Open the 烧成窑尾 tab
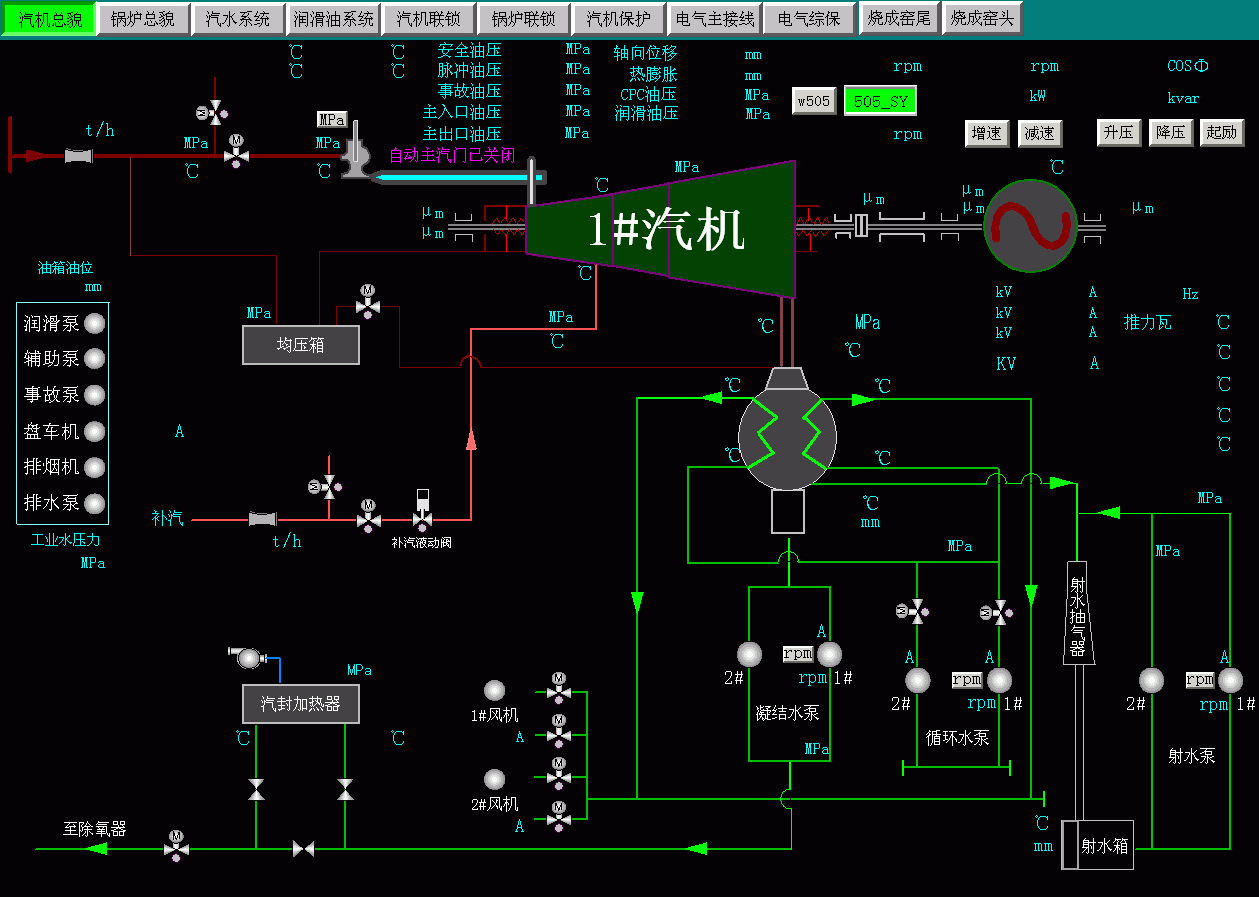The width and height of the screenshot is (1259, 897). pyautogui.click(x=898, y=19)
